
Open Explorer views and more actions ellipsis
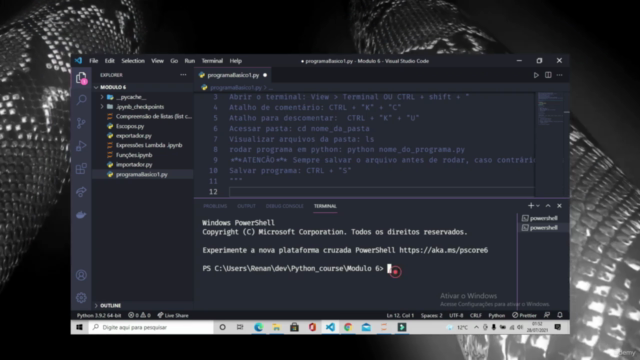point(183,75)
